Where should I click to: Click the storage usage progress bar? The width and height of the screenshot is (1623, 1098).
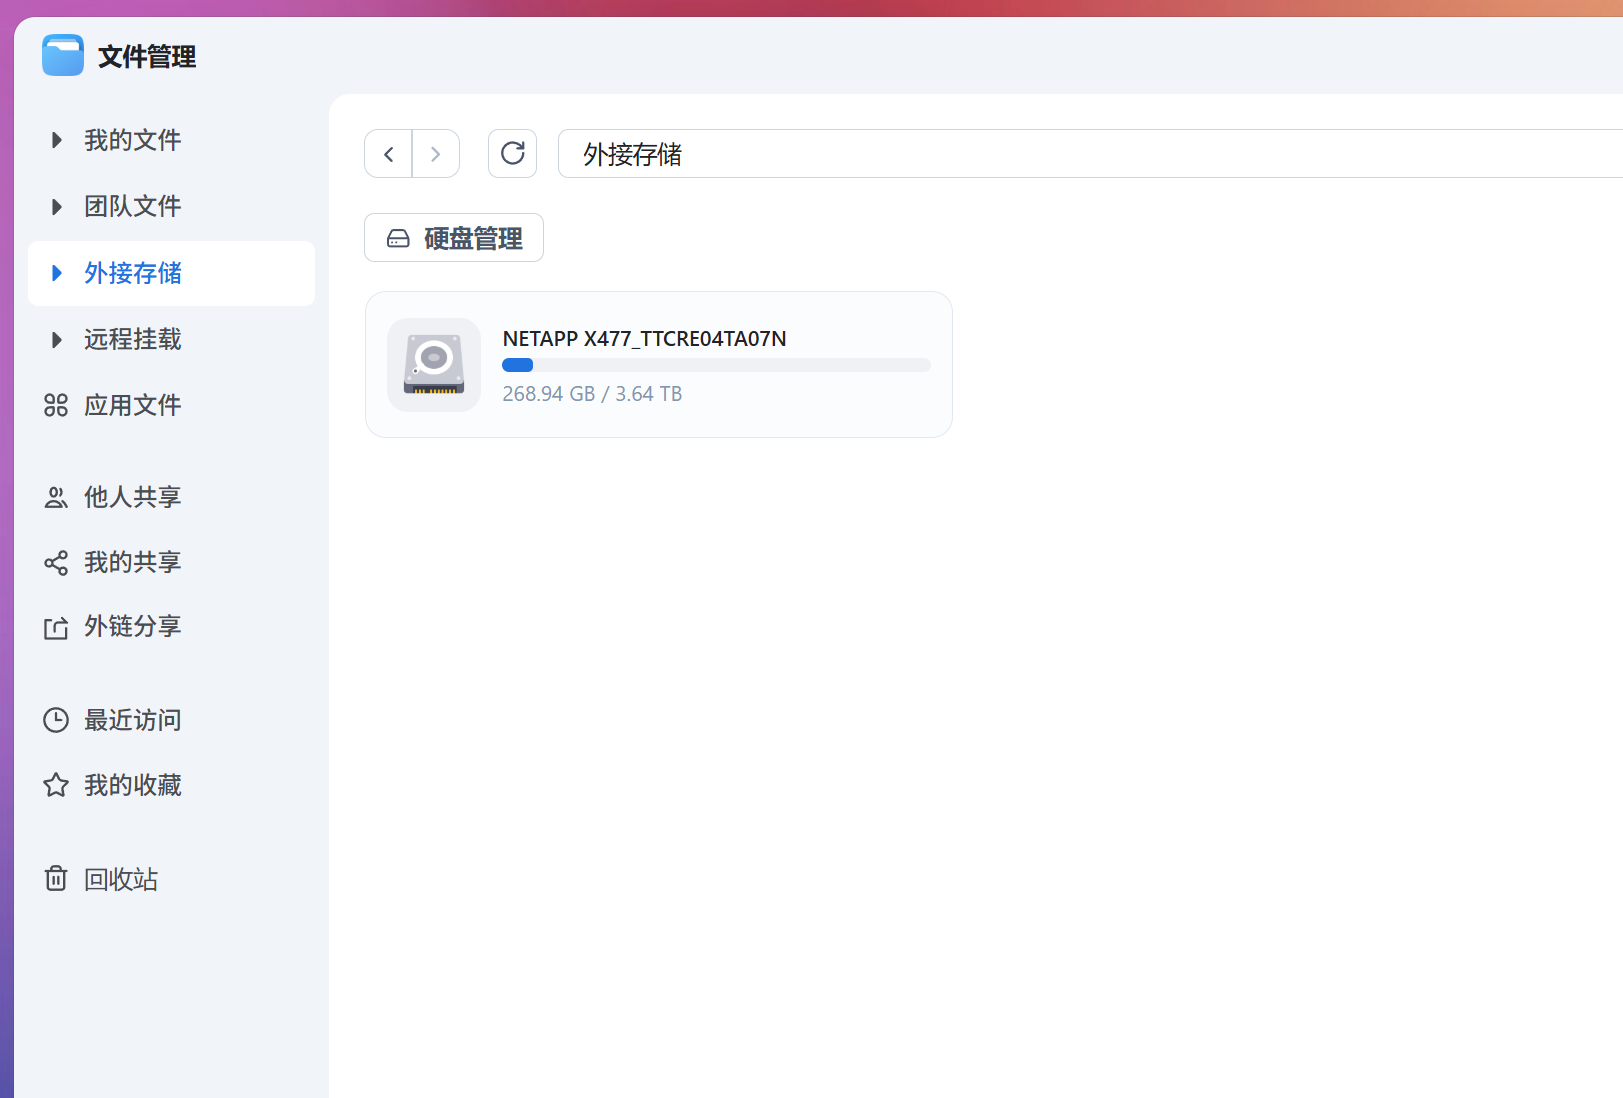point(716,365)
